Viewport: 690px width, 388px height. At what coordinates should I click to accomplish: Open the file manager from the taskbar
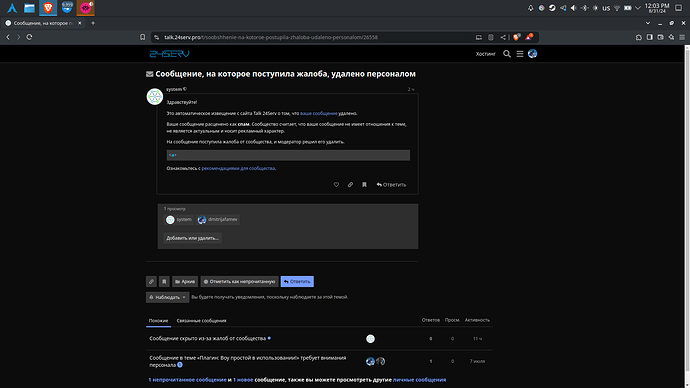29,8
